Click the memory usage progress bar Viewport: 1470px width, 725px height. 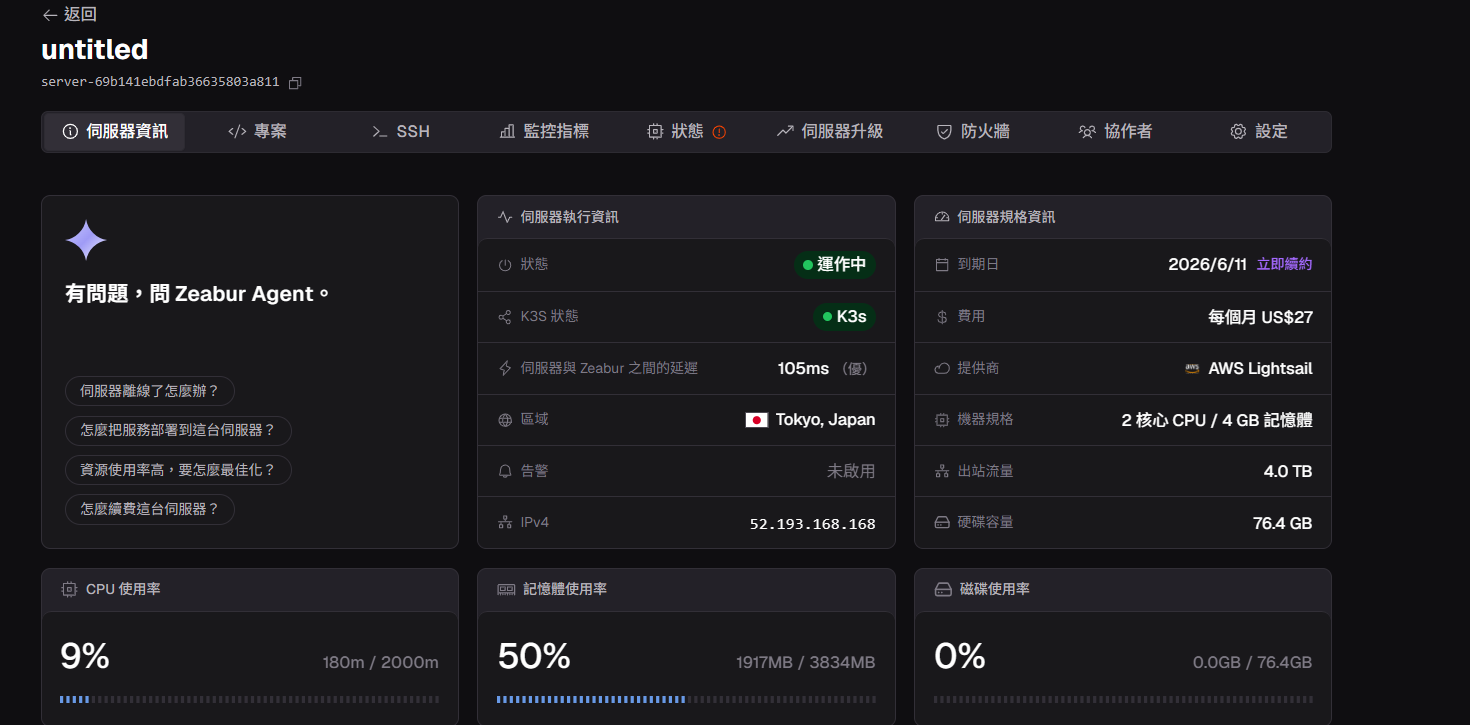(686, 700)
